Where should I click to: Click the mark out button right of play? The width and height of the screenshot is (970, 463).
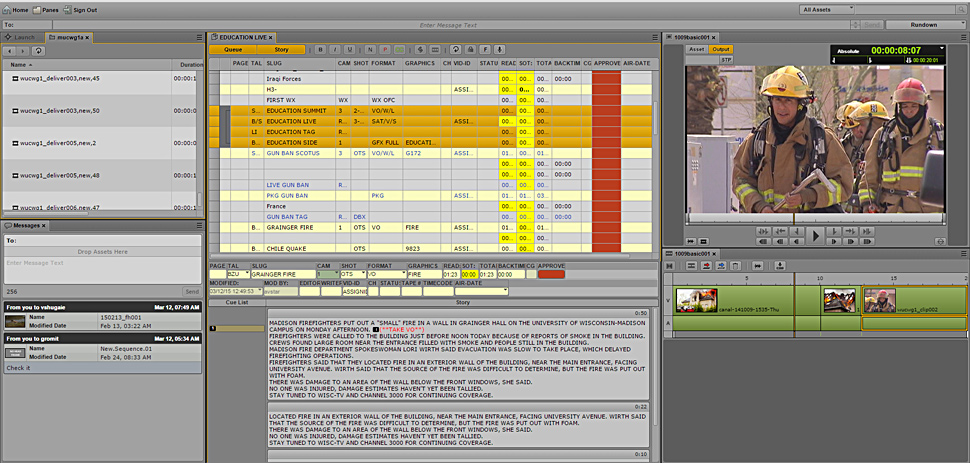click(x=832, y=231)
